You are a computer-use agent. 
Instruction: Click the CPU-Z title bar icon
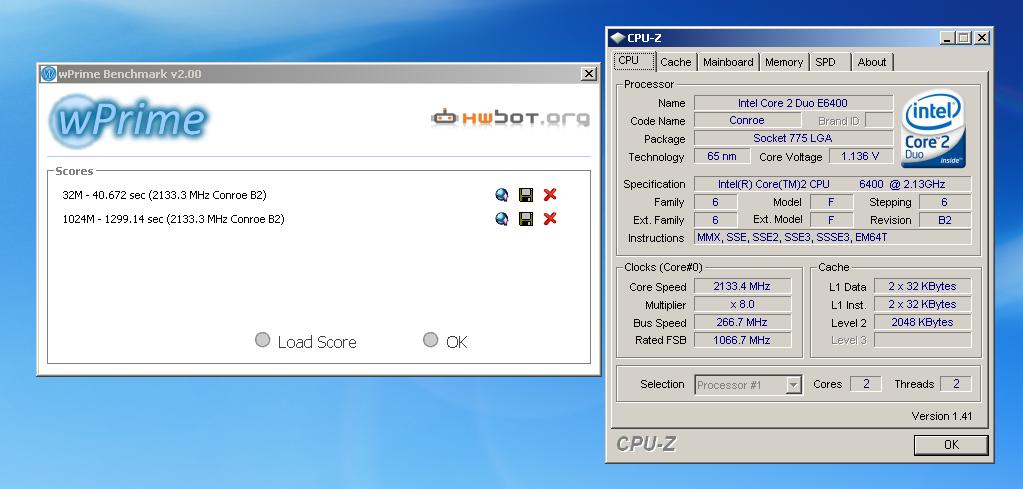tap(618, 38)
